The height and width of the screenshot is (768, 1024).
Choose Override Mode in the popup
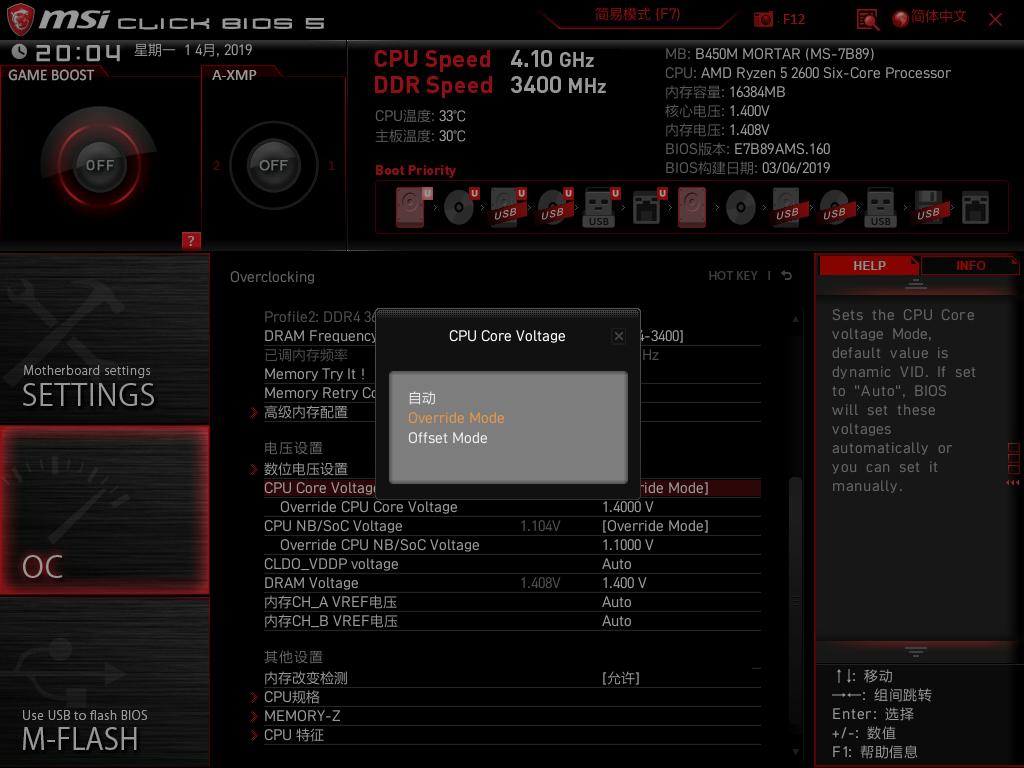[x=456, y=418]
